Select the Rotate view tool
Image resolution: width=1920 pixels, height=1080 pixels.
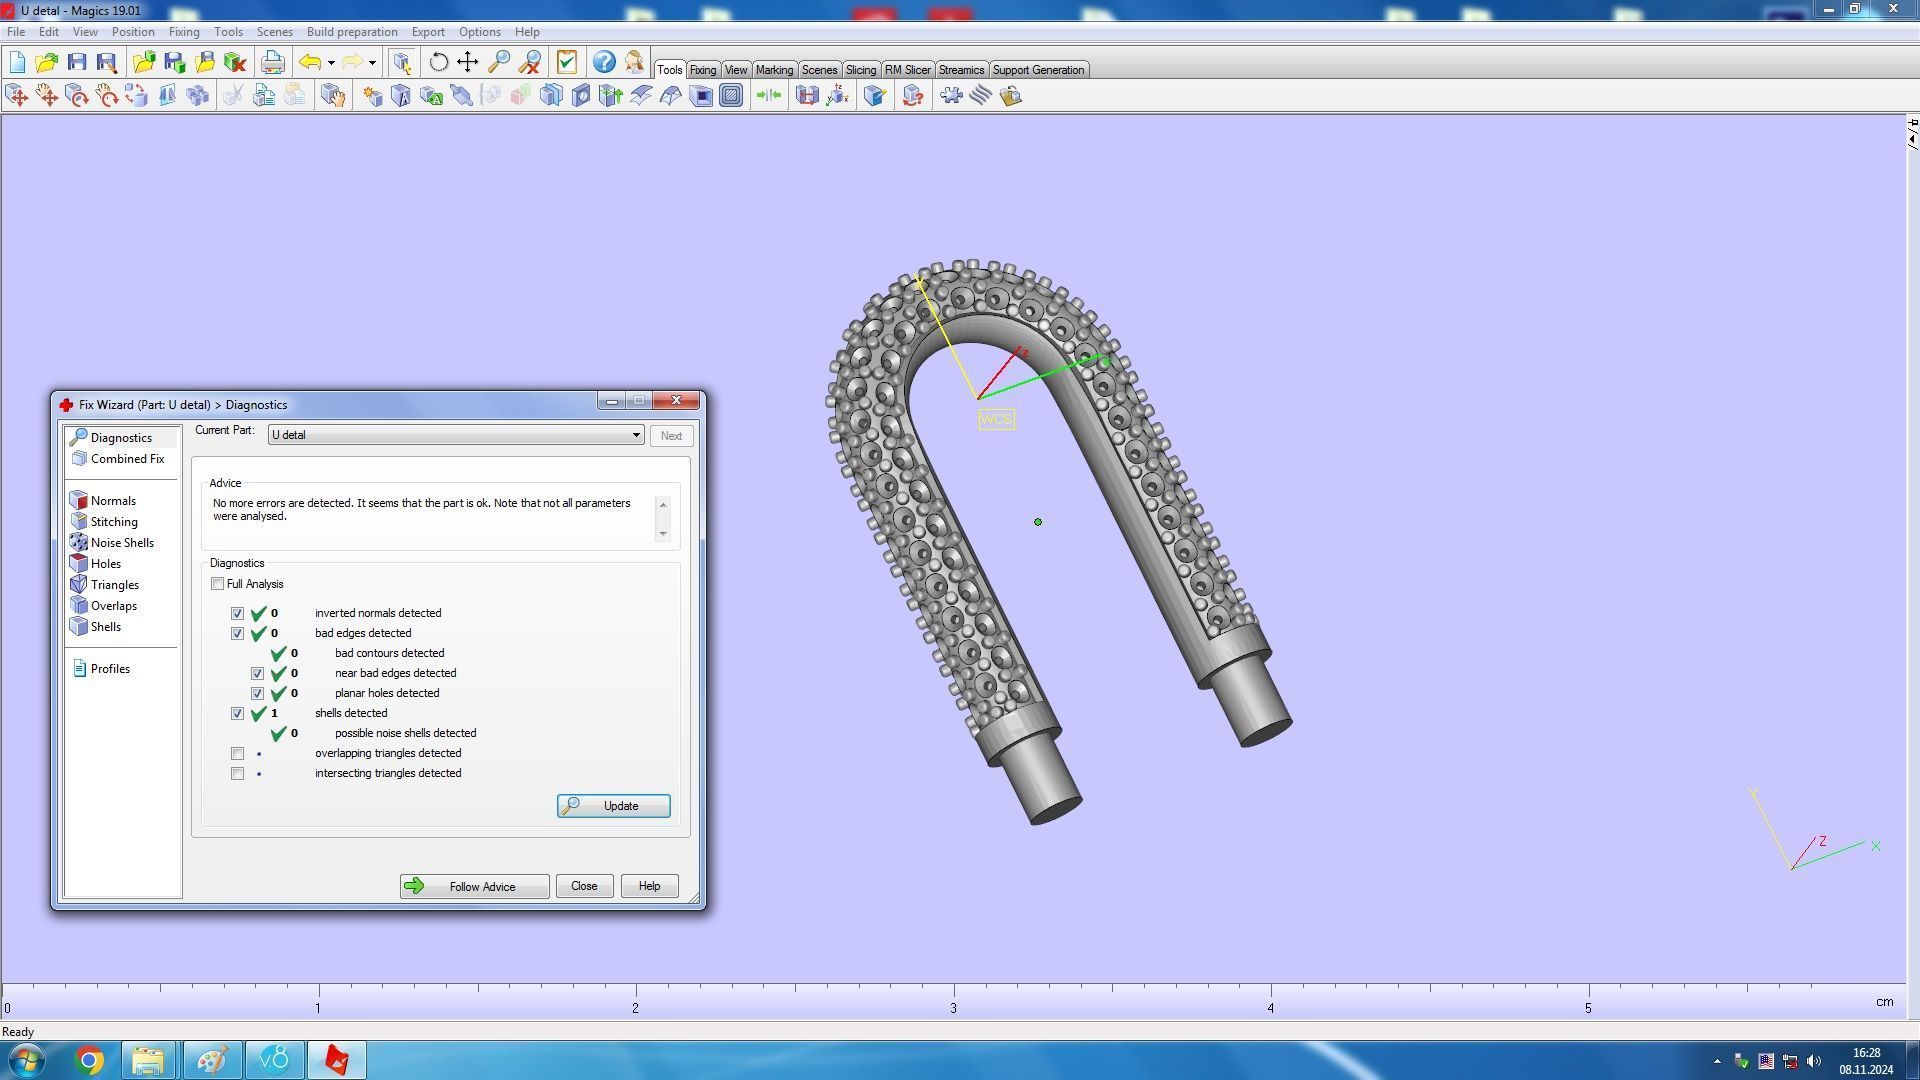(x=438, y=63)
